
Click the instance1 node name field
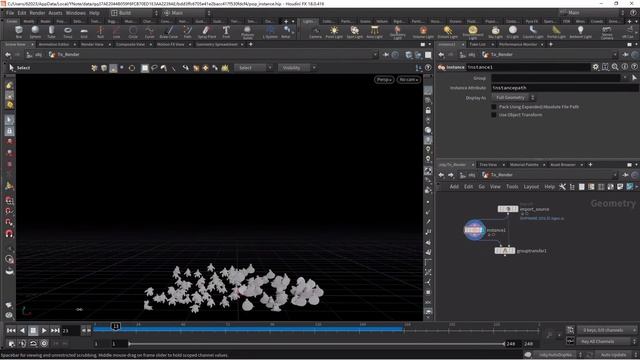[x=528, y=67]
